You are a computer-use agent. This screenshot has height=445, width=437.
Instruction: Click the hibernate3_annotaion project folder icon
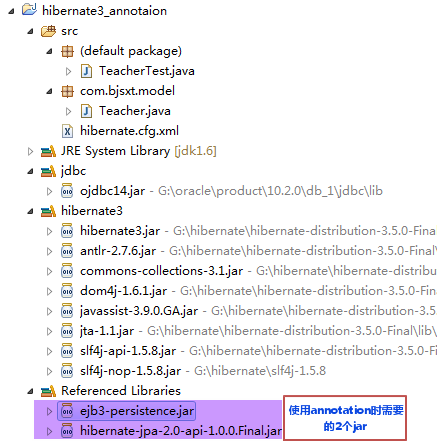(x=29, y=10)
